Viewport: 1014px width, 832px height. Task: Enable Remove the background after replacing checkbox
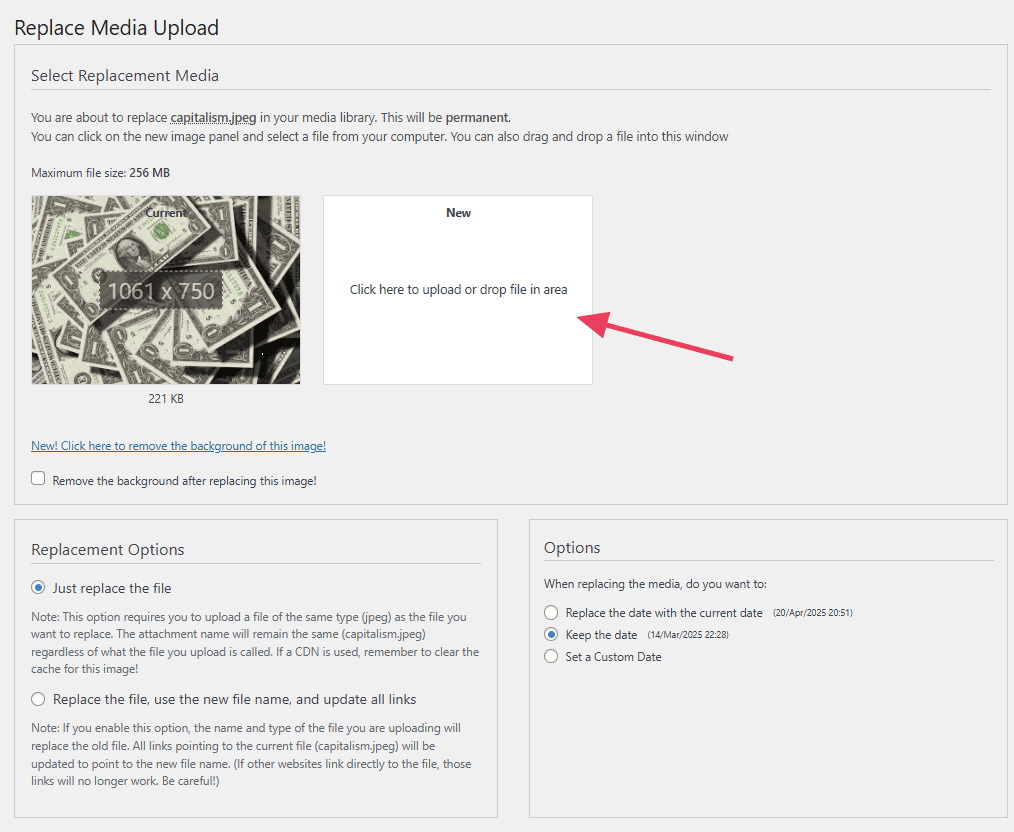tap(38, 478)
